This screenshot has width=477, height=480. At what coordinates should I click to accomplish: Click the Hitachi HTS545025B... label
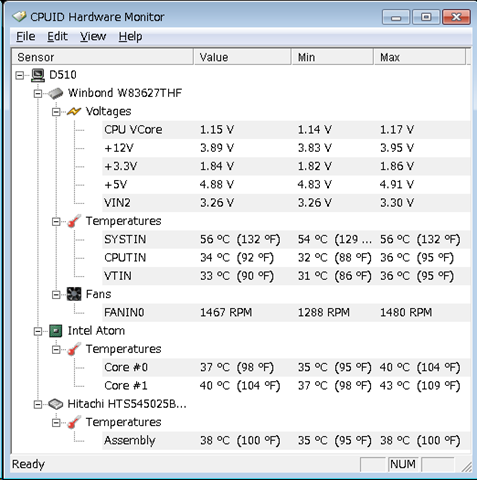(x=127, y=404)
